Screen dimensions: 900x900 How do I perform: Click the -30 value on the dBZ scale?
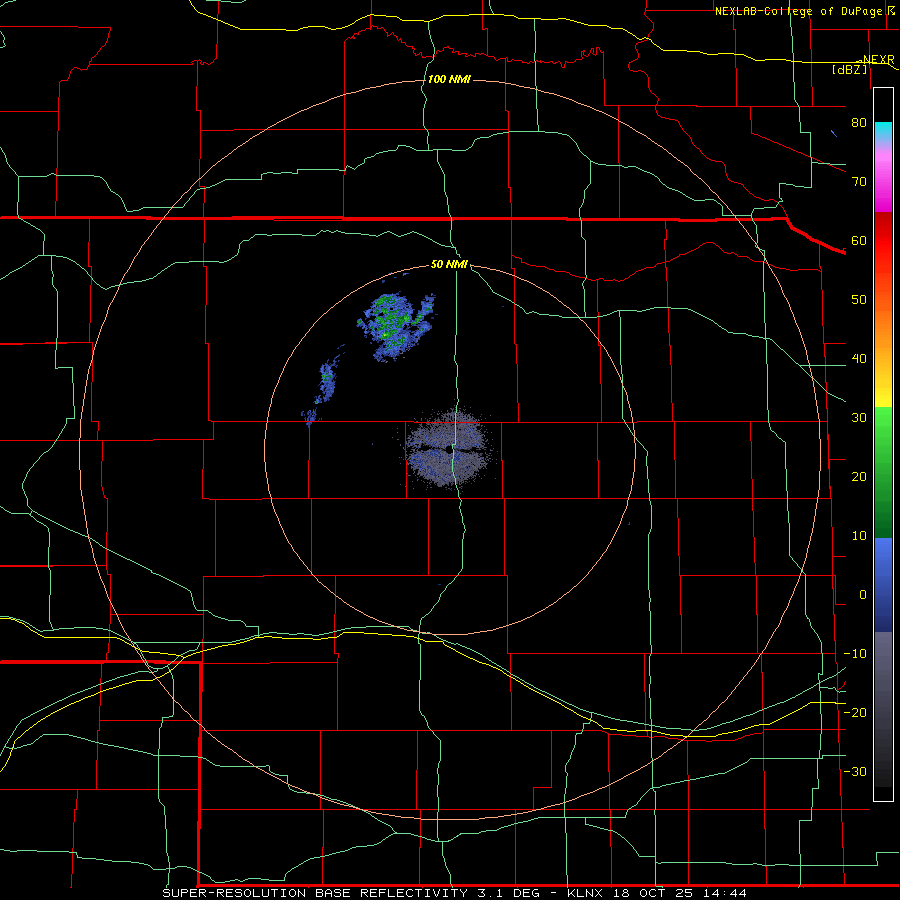coord(855,771)
